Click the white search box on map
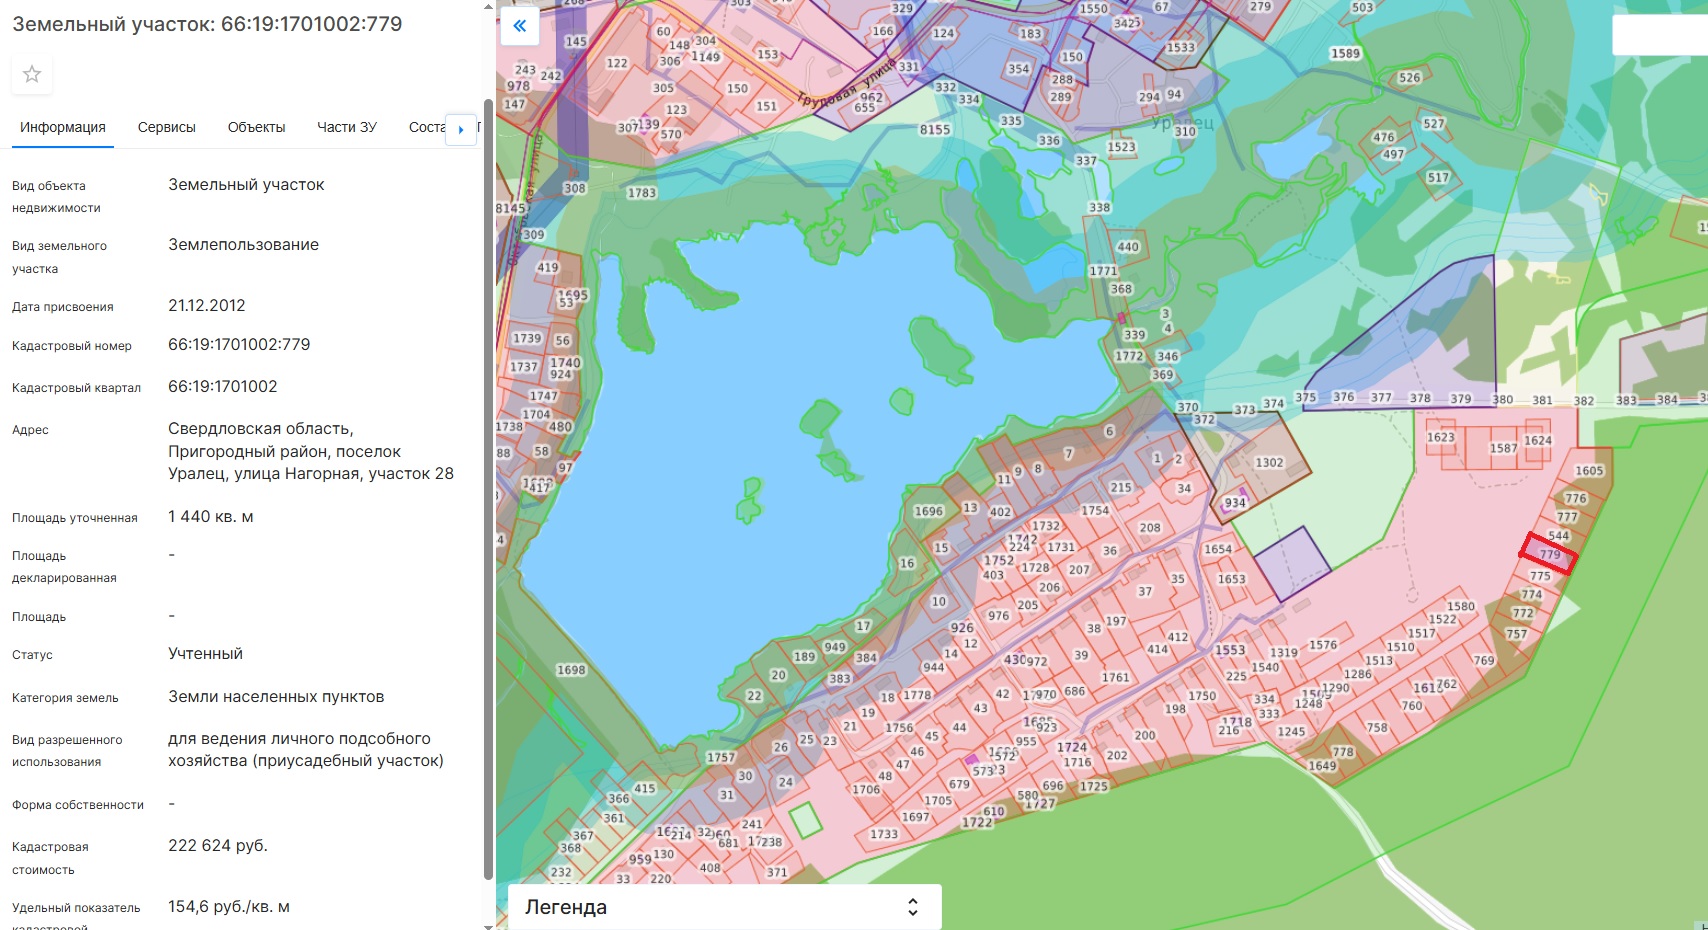Viewport: 1708px width, 930px height. tap(1660, 35)
